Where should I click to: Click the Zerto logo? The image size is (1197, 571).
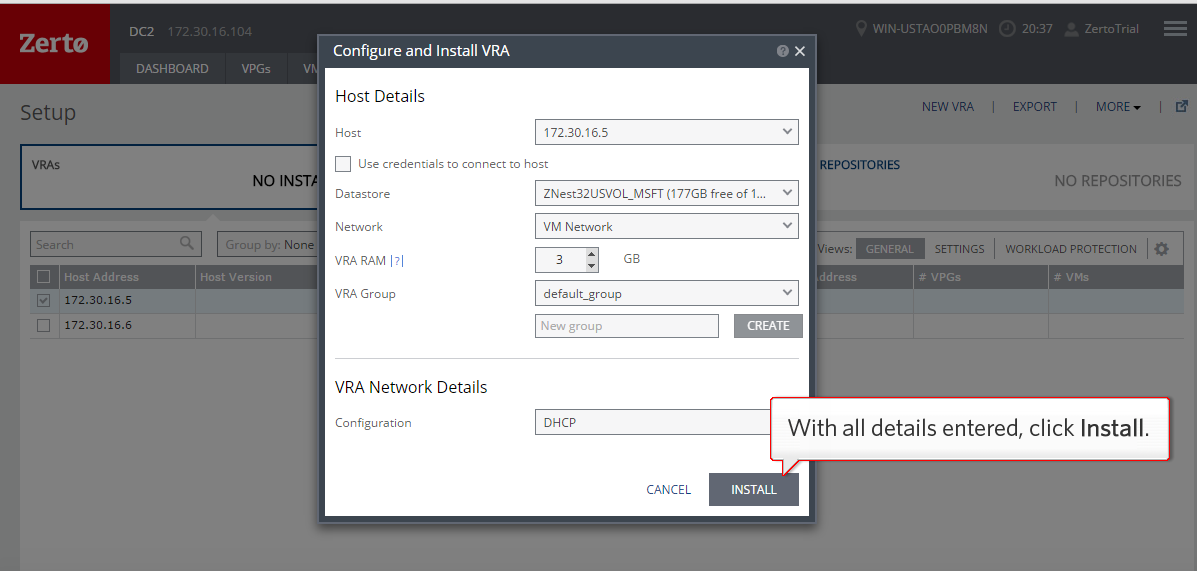pyautogui.click(x=54, y=43)
